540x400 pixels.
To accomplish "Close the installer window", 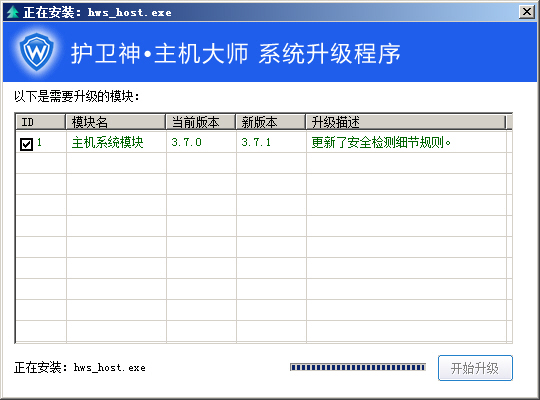I will 527,12.
